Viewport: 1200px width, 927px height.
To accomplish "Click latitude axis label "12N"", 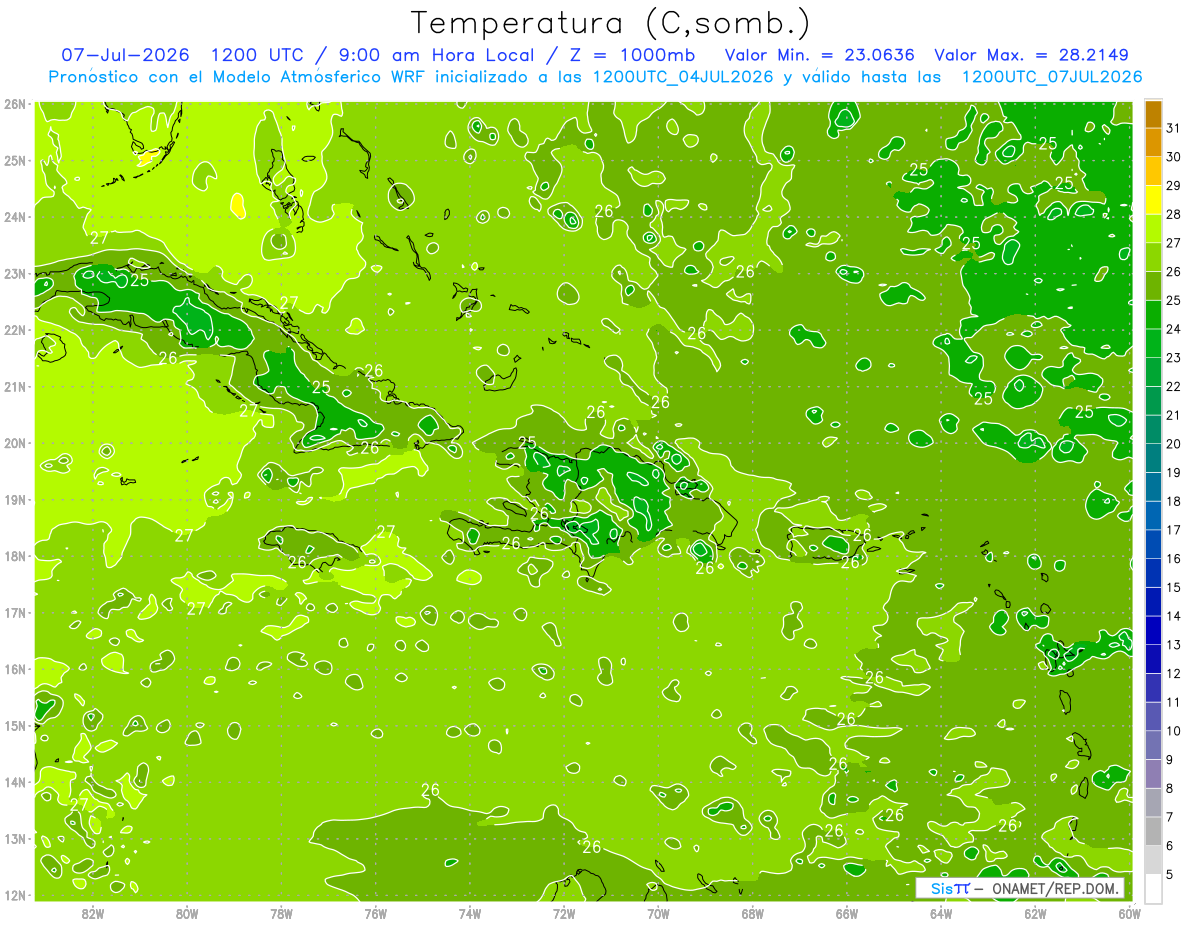I will 14,895.
